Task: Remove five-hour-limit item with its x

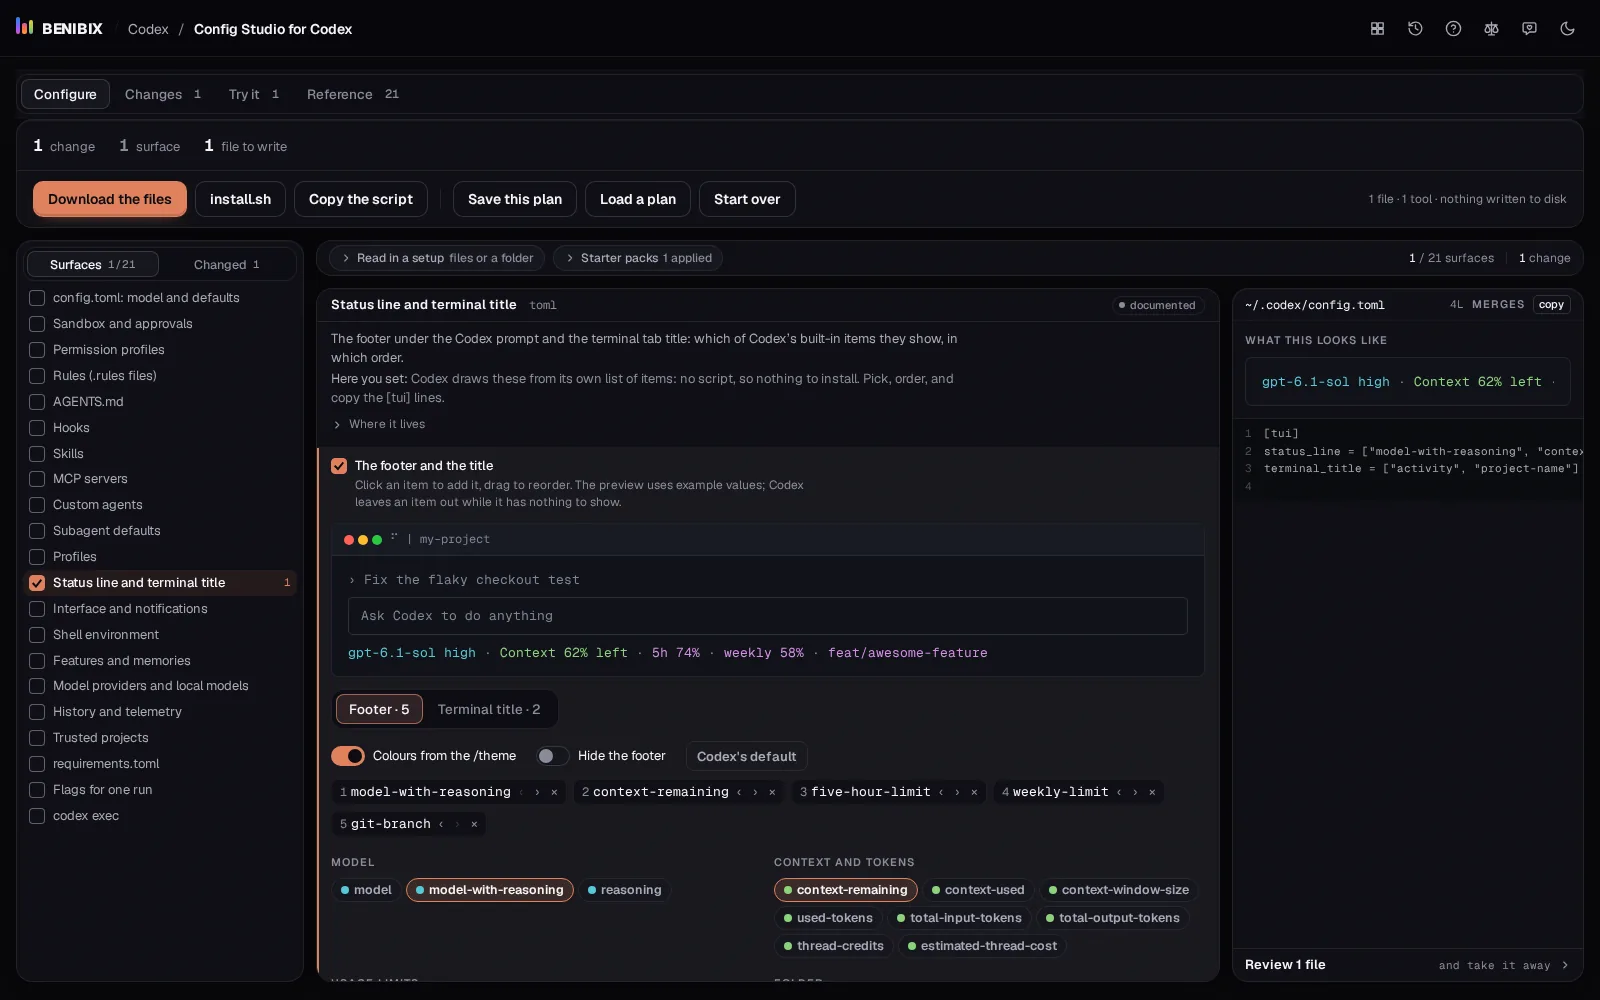Action: 974,792
